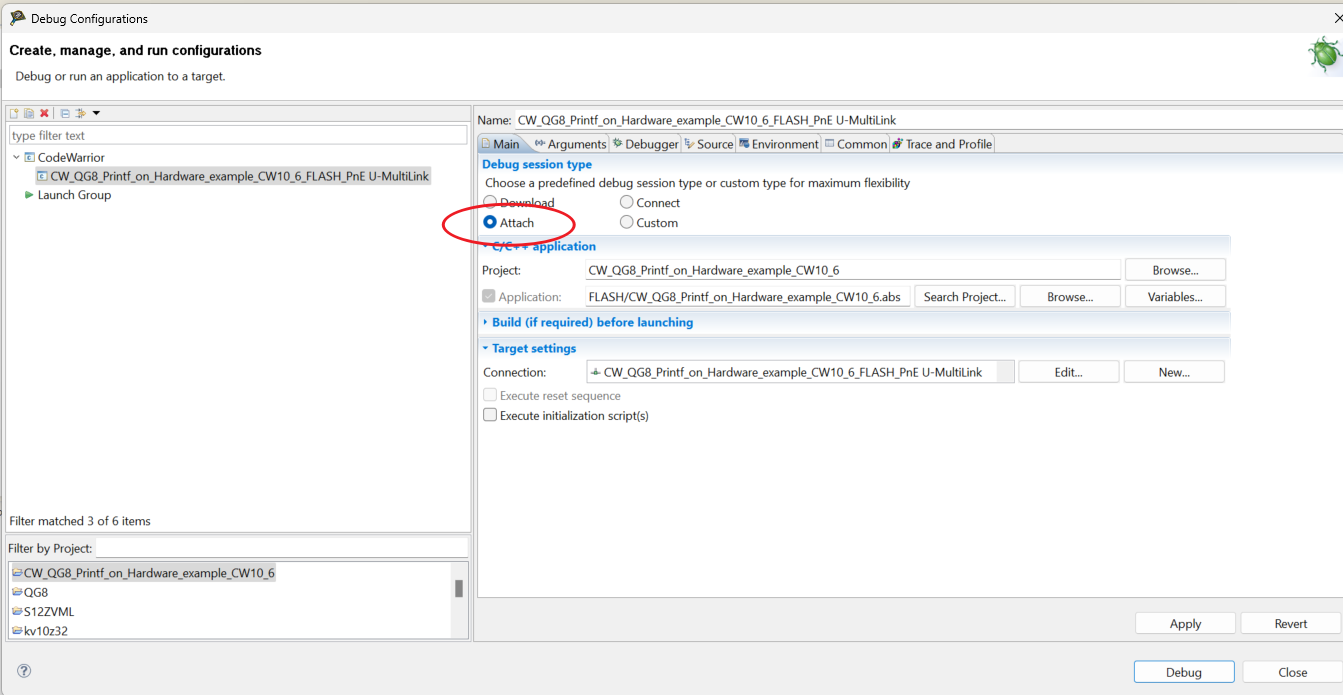This screenshot has width=1343, height=695.
Task: Click the S12ZVML project folder icon
Action: (17, 611)
